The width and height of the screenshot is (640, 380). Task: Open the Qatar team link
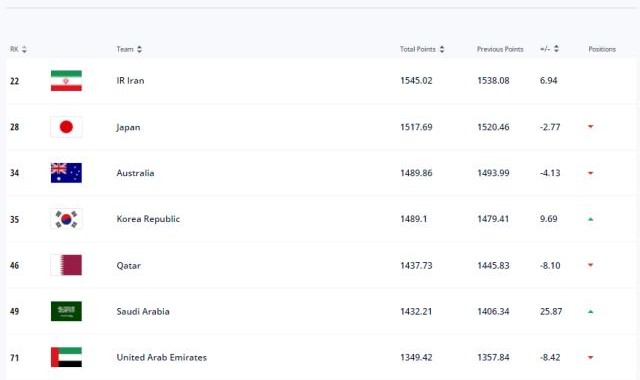[129, 266]
